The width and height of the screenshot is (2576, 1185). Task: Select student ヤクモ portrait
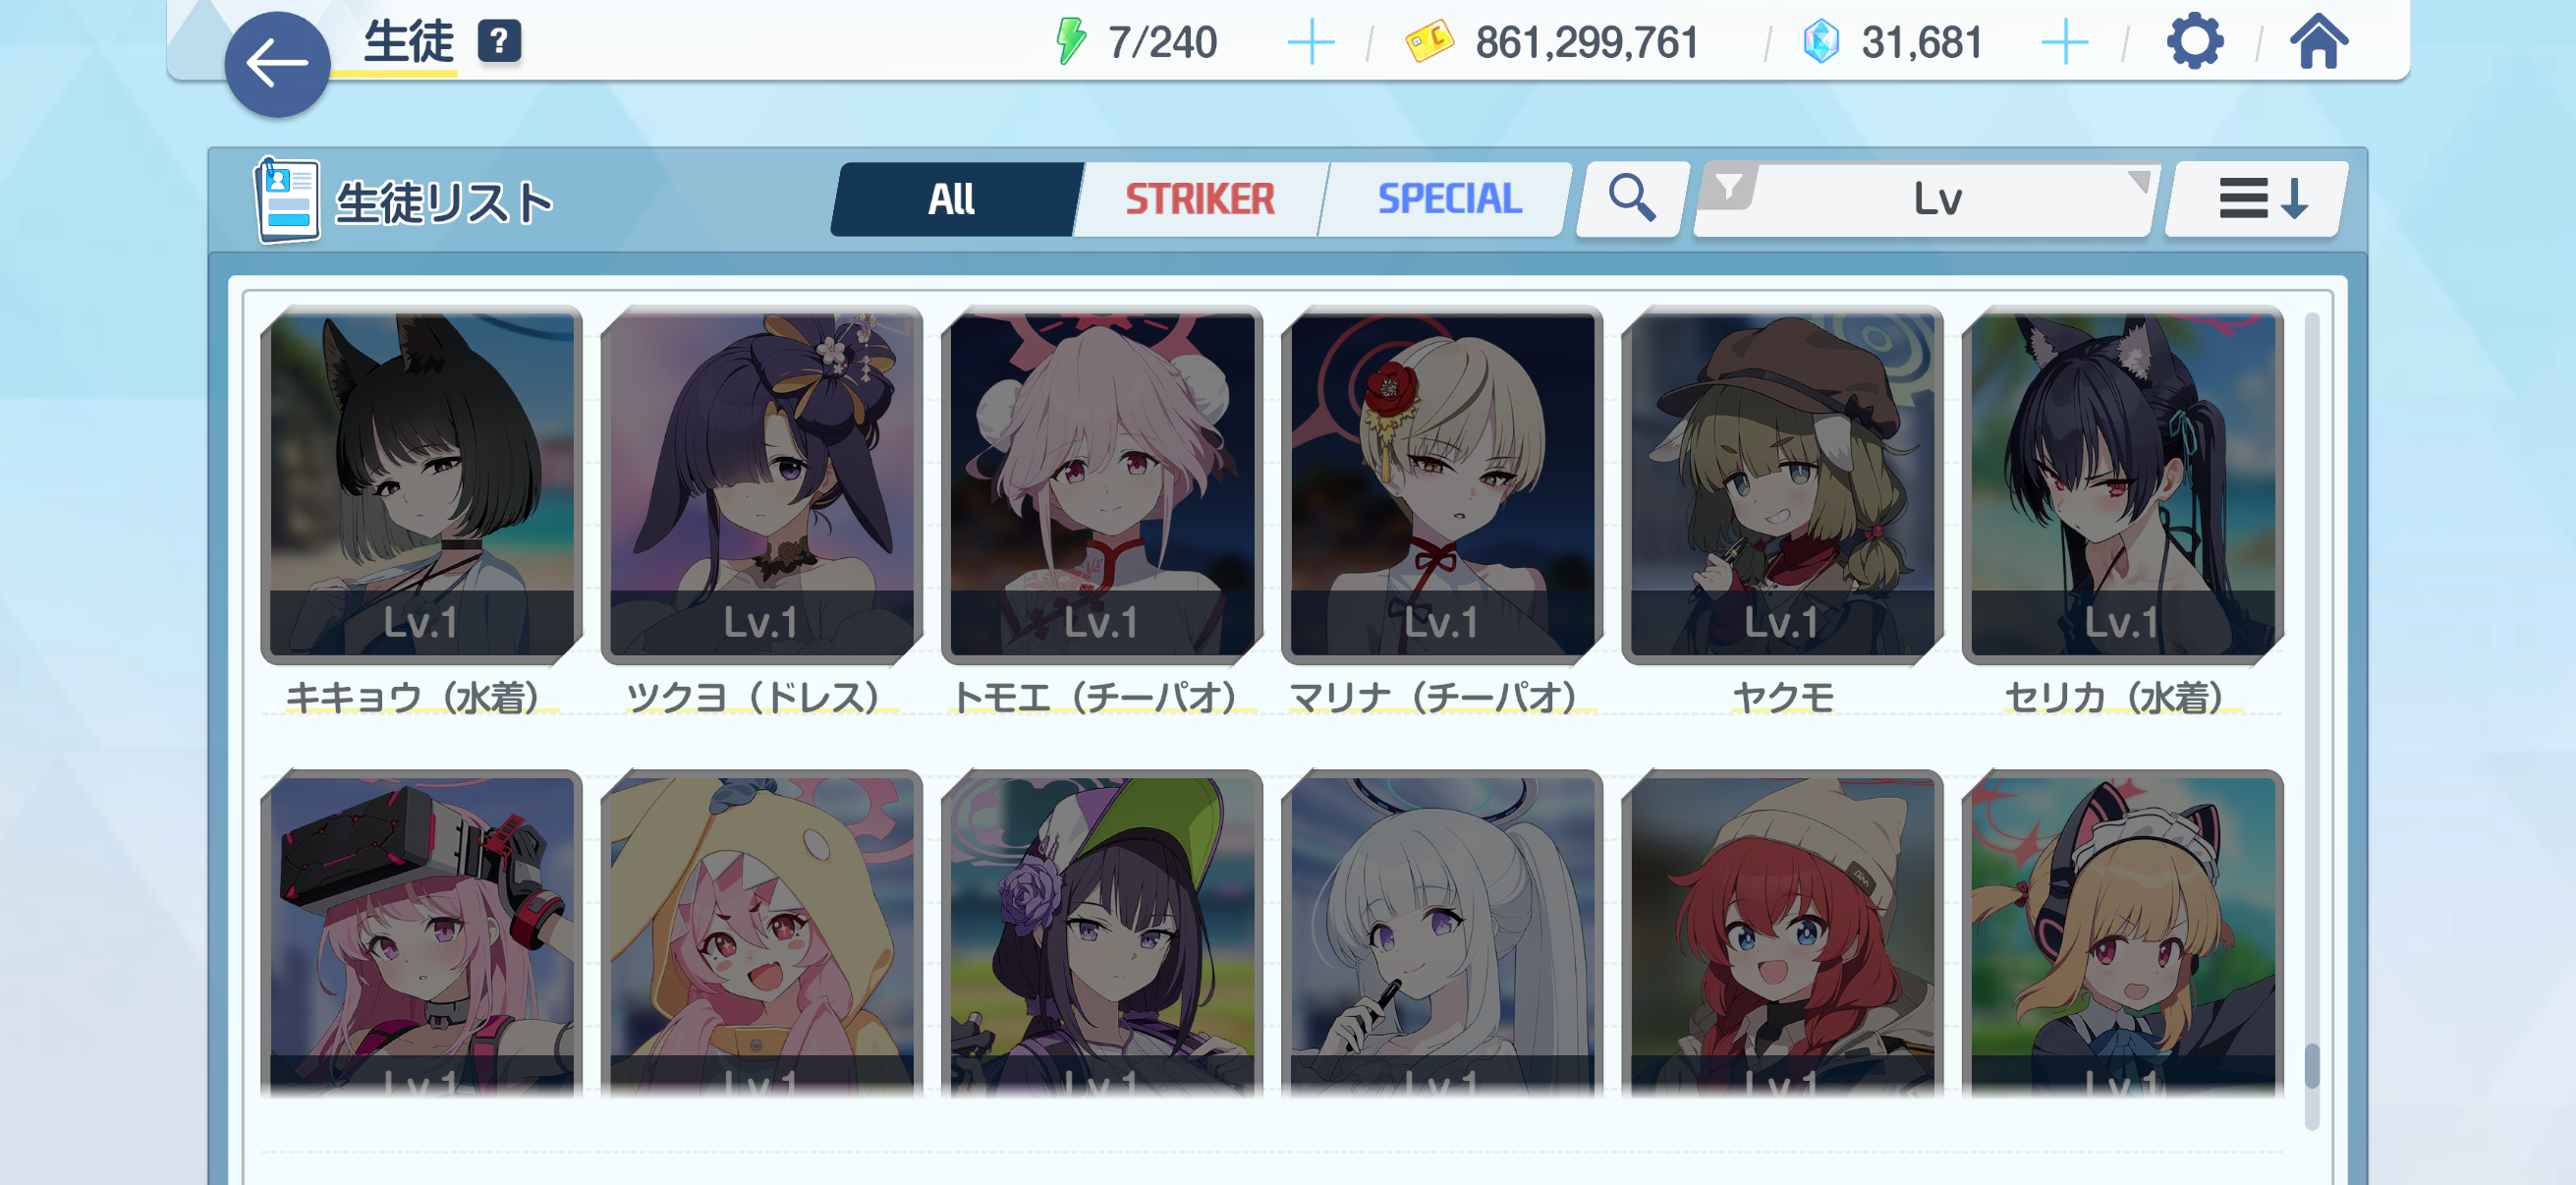[1782, 485]
